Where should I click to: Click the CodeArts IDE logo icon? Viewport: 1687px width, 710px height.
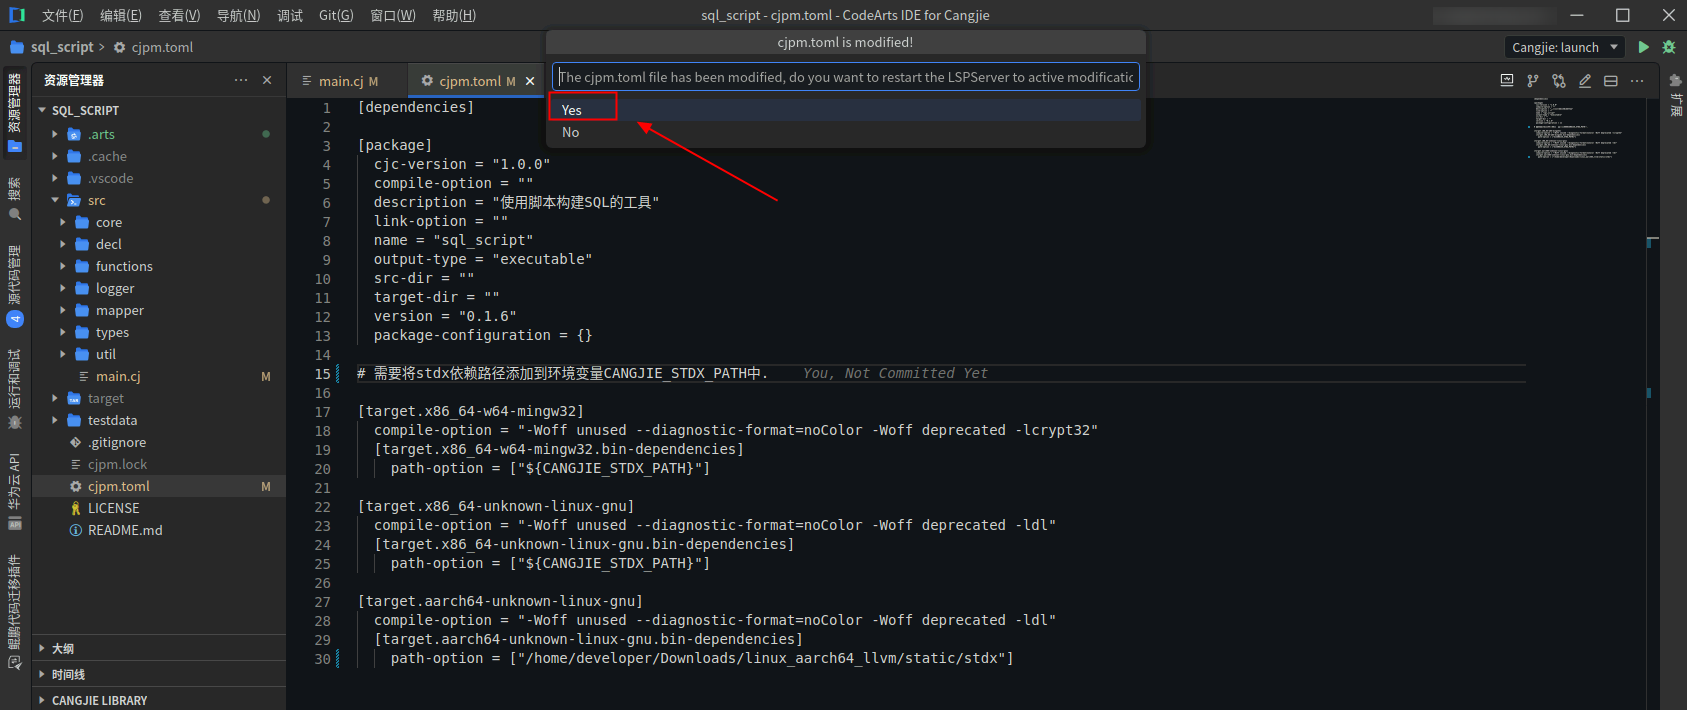(17, 15)
